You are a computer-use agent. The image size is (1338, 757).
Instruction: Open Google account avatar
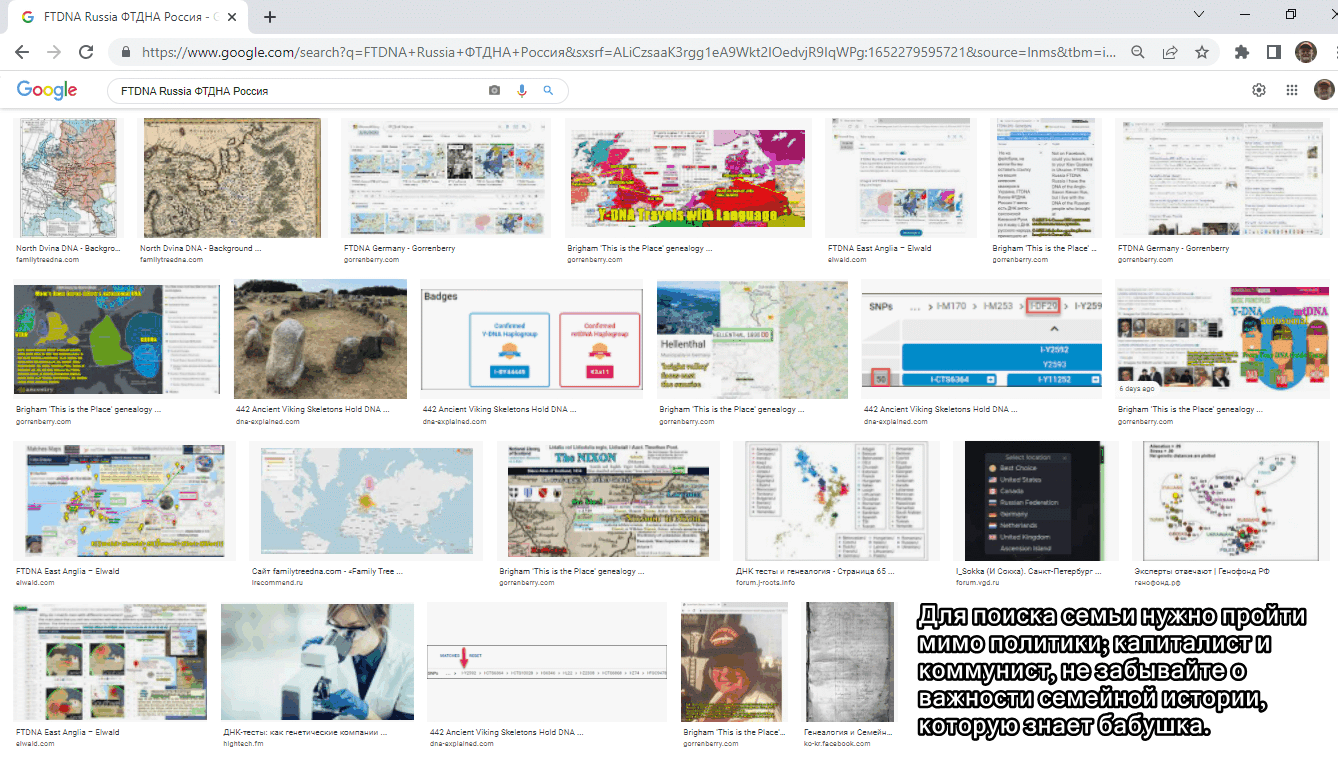(x=1324, y=90)
